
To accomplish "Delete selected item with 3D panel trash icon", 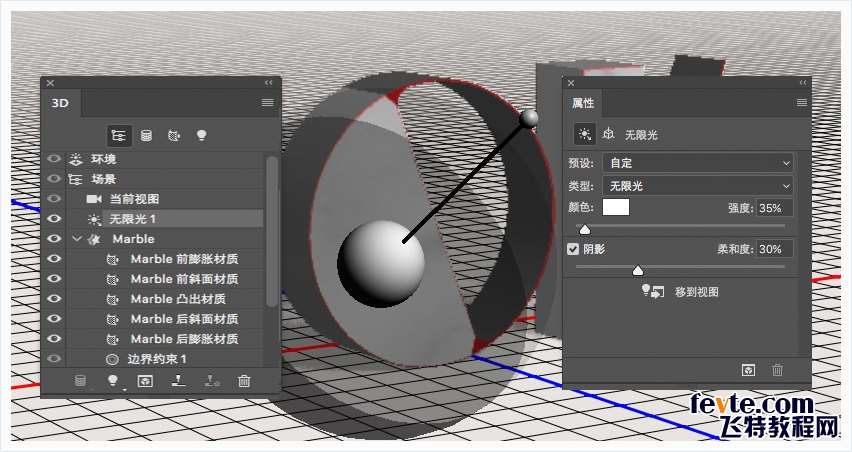I will tap(244, 381).
